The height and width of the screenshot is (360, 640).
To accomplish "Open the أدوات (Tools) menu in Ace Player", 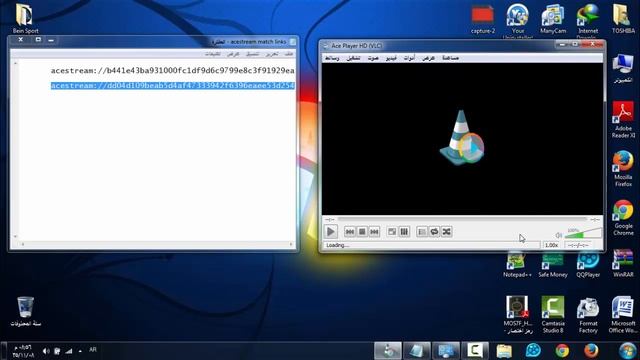I will point(409,58).
